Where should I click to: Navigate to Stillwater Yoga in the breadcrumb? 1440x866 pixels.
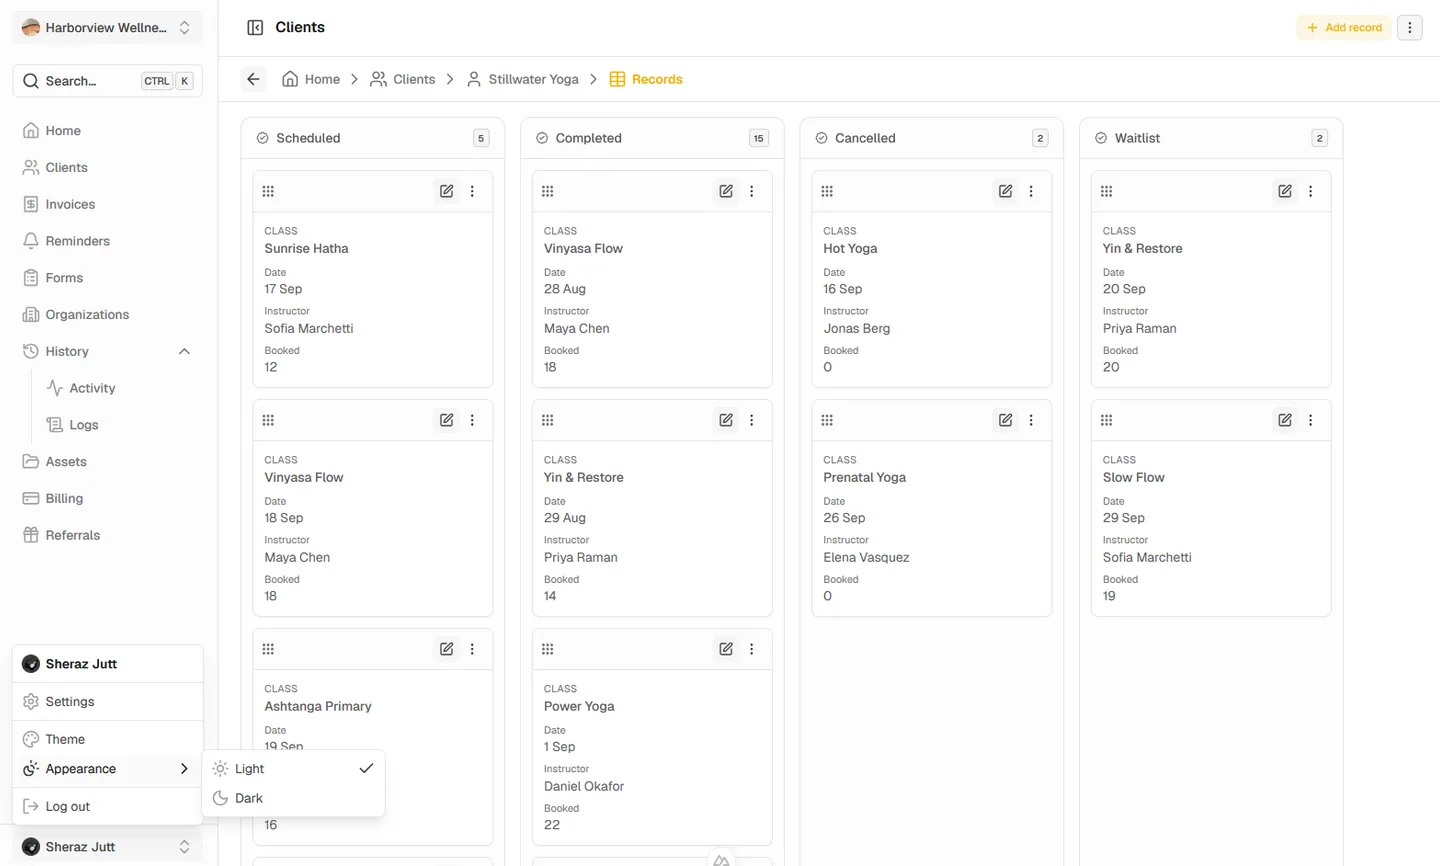(523, 79)
